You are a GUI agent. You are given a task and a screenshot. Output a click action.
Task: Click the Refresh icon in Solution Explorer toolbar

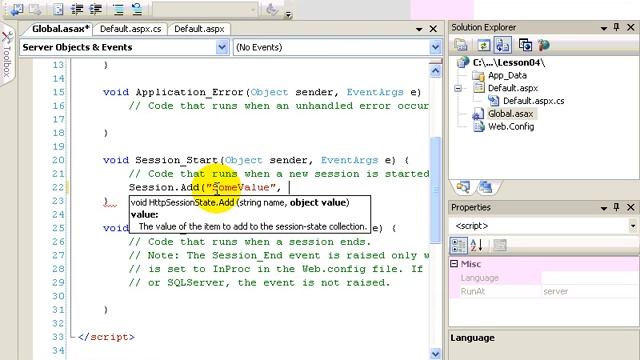coord(484,45)
